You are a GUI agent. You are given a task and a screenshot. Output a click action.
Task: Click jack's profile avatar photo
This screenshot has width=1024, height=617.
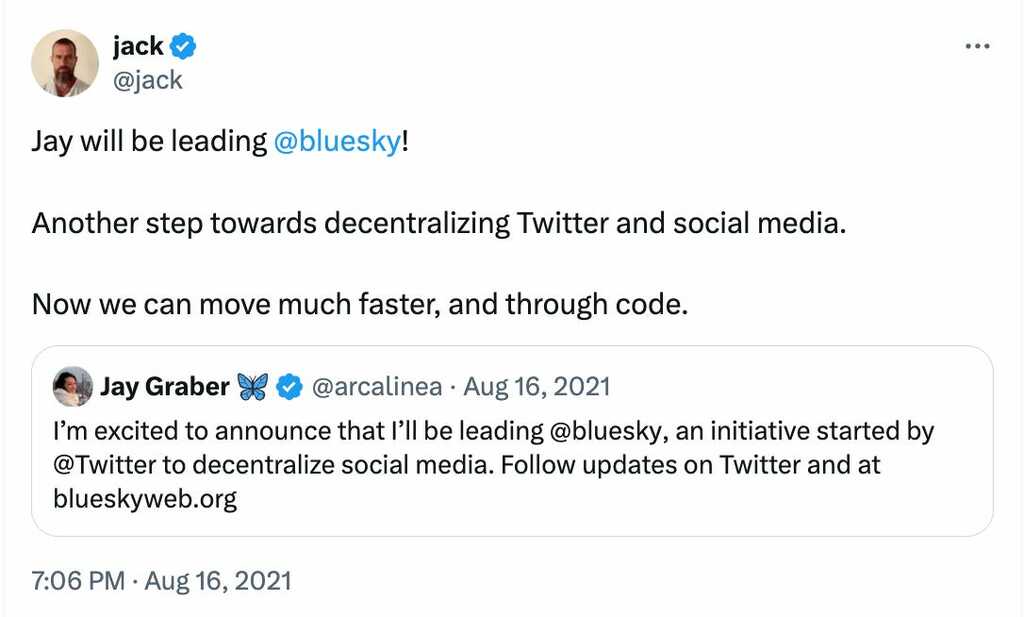tap(65, 63)
